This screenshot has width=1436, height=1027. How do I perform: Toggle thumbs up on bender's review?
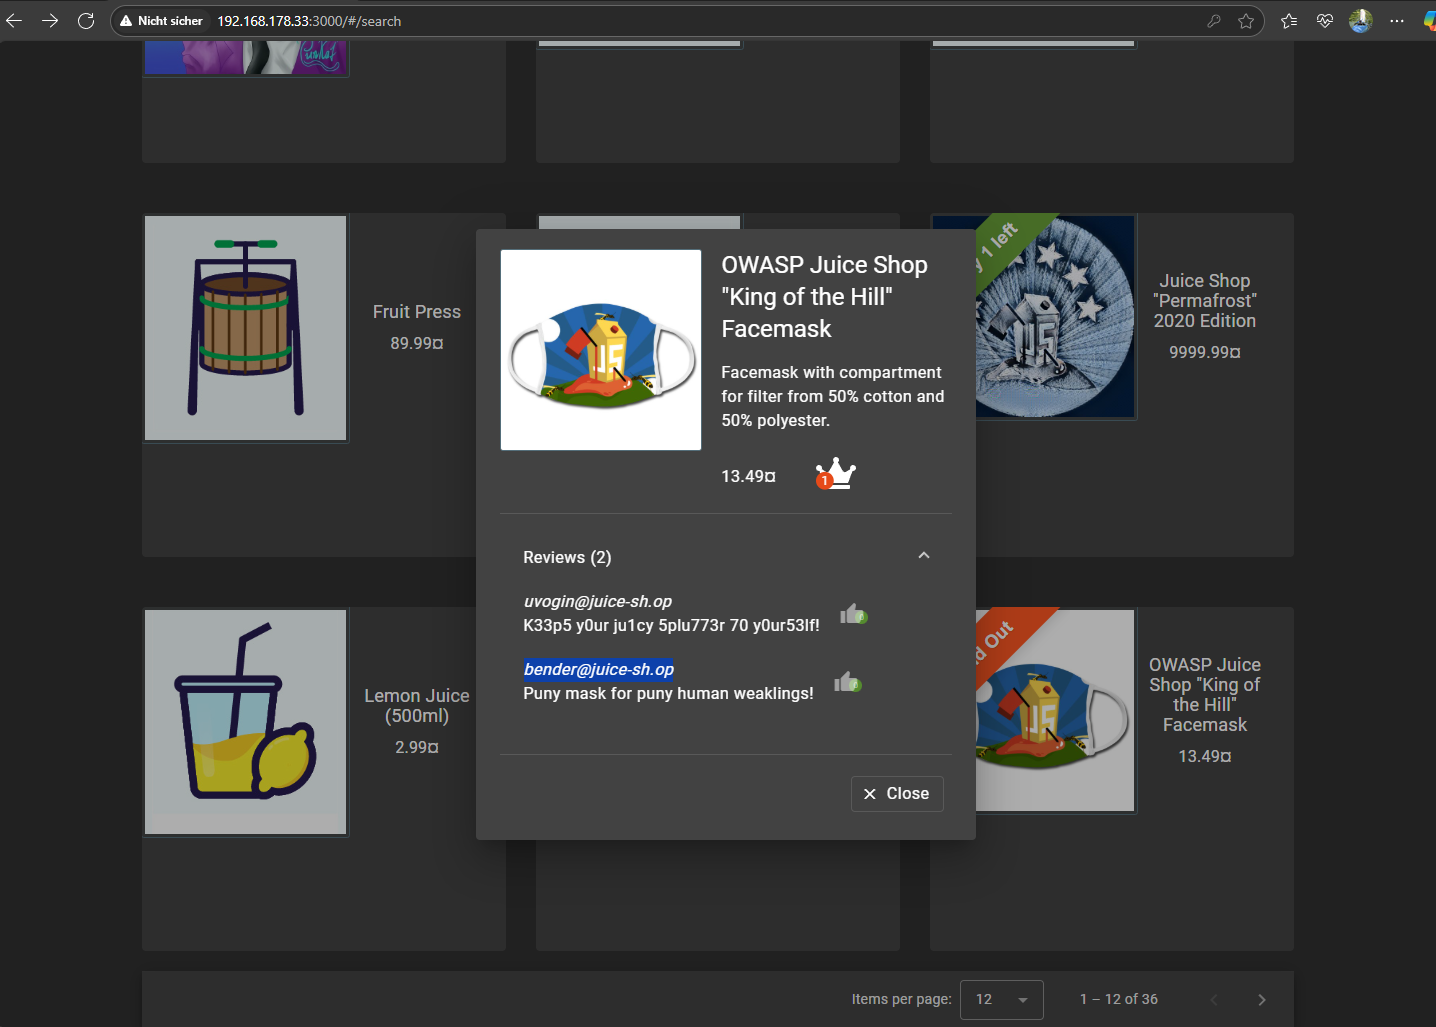(x=847, y=681)
